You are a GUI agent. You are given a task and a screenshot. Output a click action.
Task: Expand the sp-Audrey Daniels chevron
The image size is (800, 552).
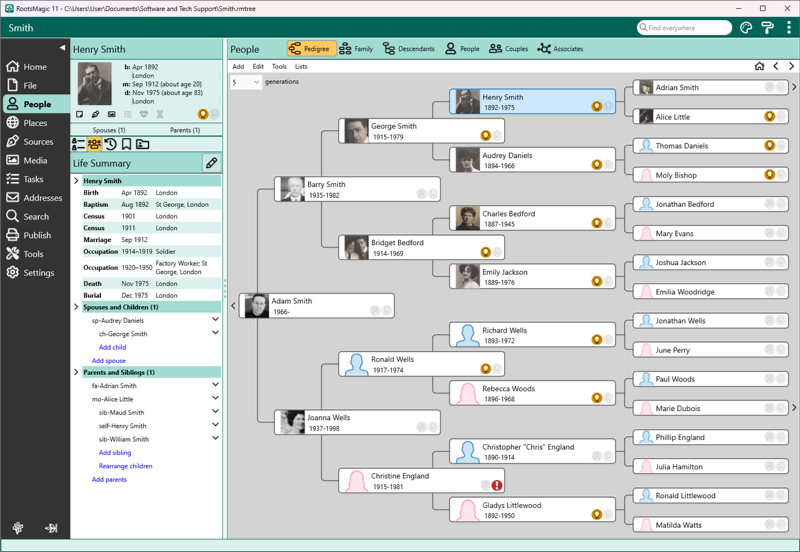pyautogui.click(x=215, y=321)
